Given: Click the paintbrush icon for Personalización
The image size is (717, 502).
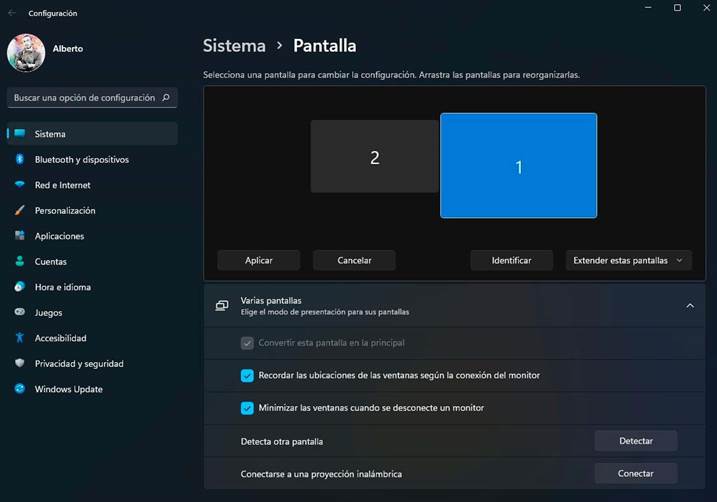Looking at the screenshot, I should [20, 210].
